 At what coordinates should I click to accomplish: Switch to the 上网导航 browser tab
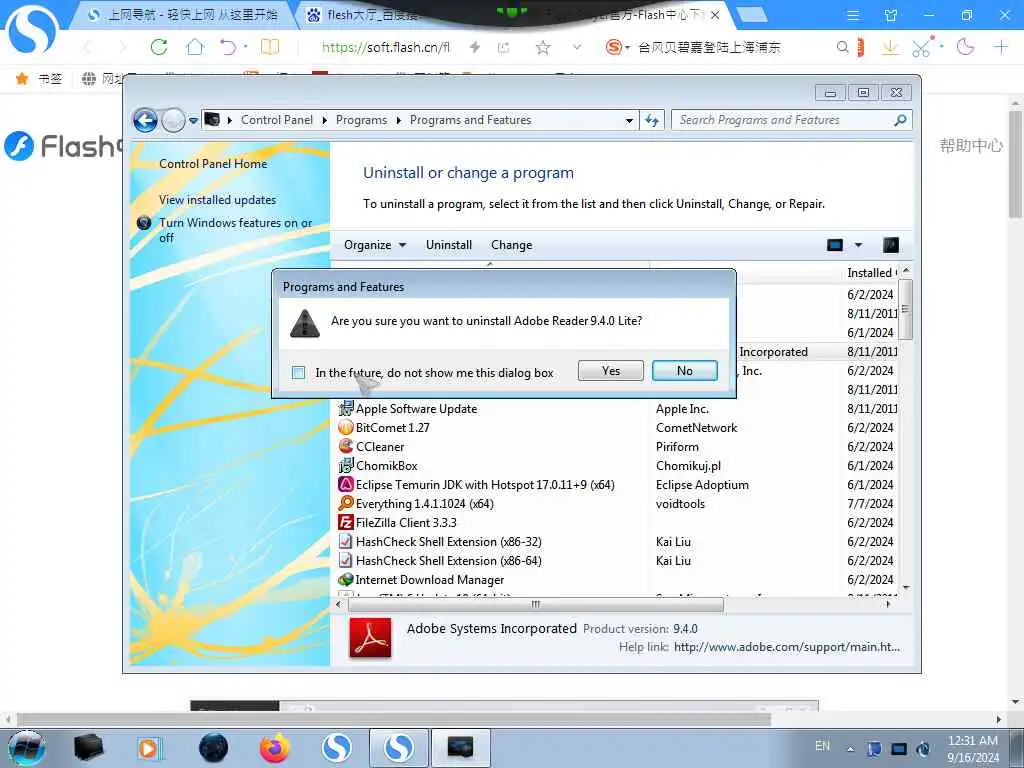(x=183, y=14)
